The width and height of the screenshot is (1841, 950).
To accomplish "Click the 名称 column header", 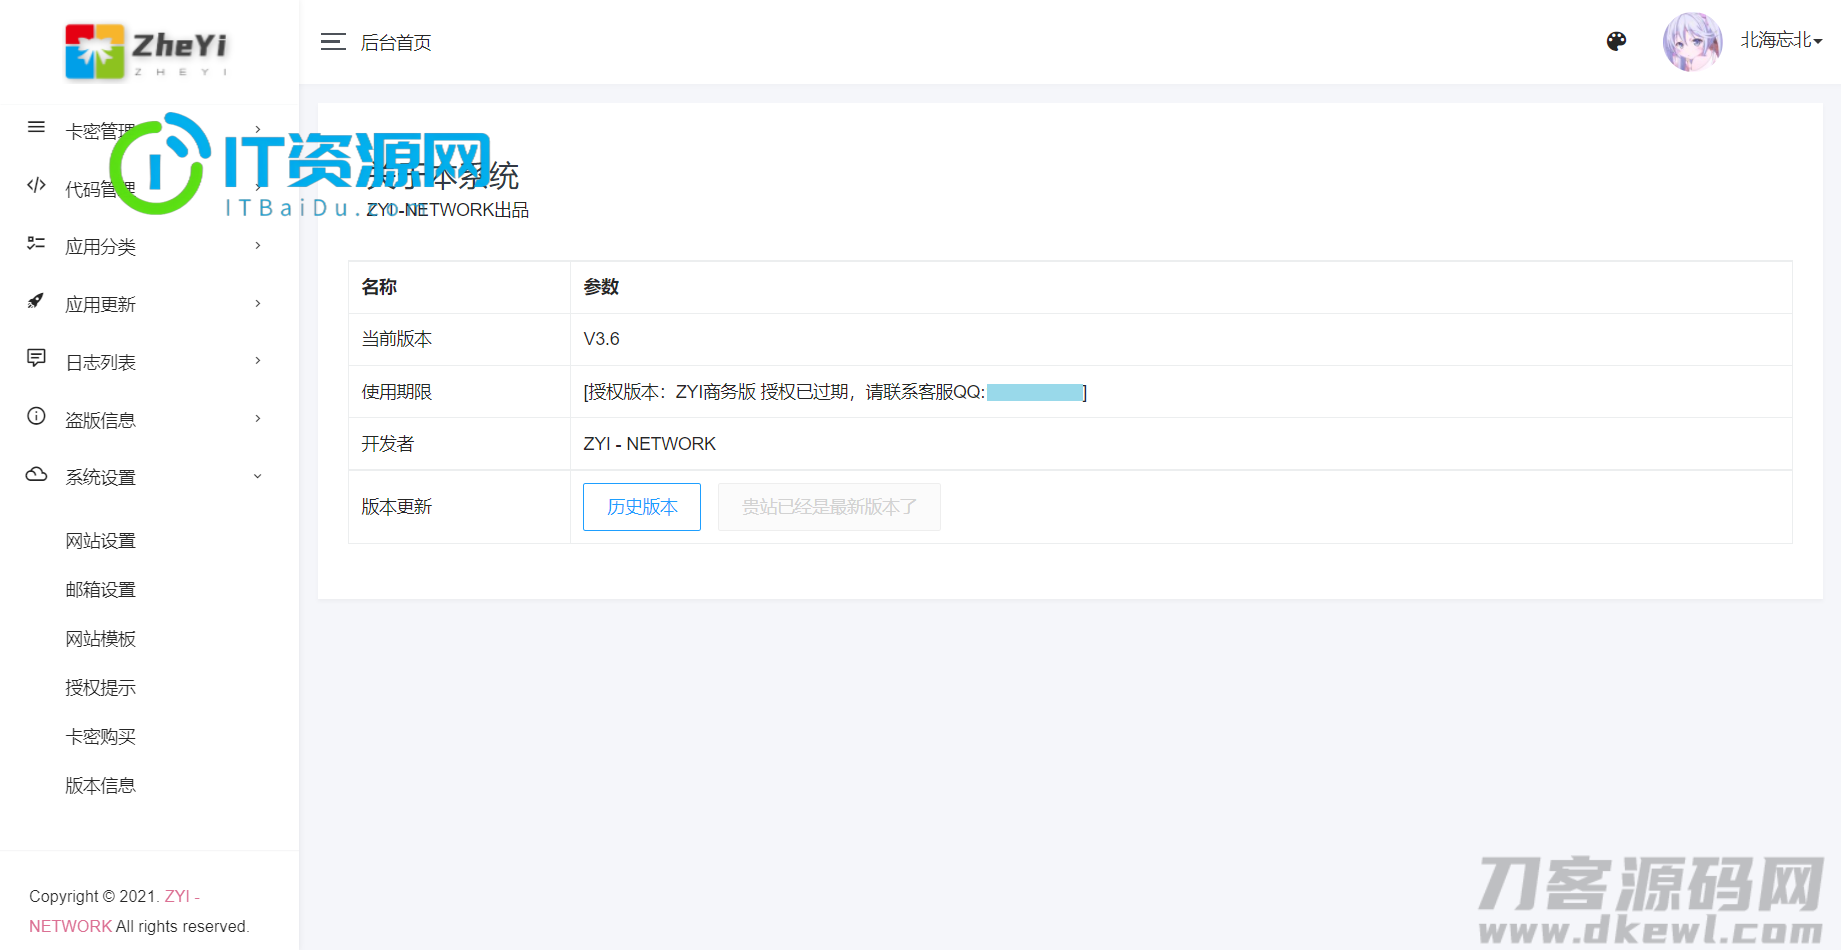I will tap(379, 287).
